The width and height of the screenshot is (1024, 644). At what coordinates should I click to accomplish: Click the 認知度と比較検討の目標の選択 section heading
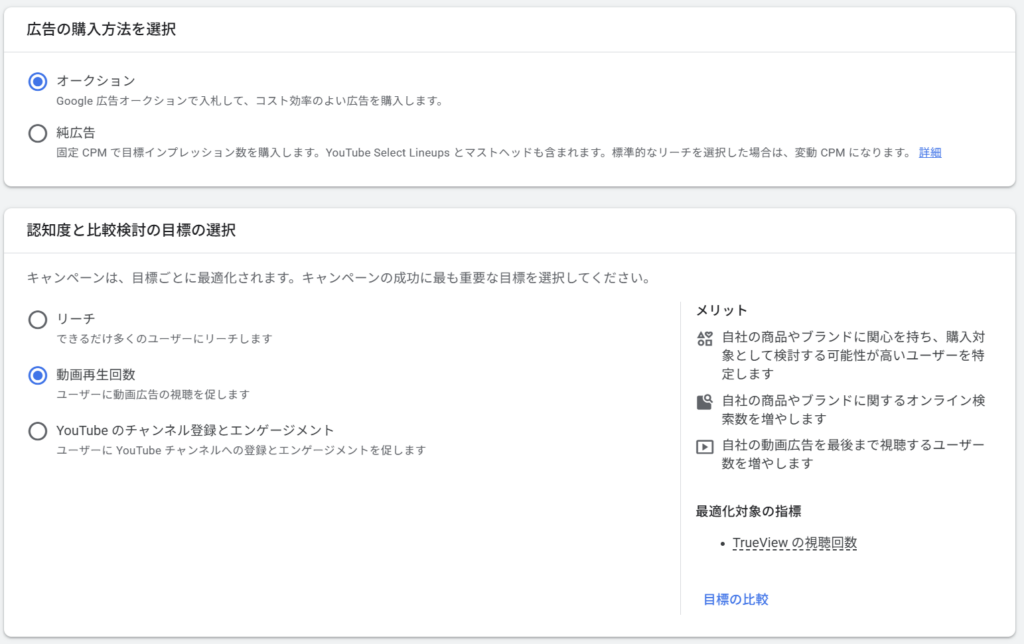131,230
